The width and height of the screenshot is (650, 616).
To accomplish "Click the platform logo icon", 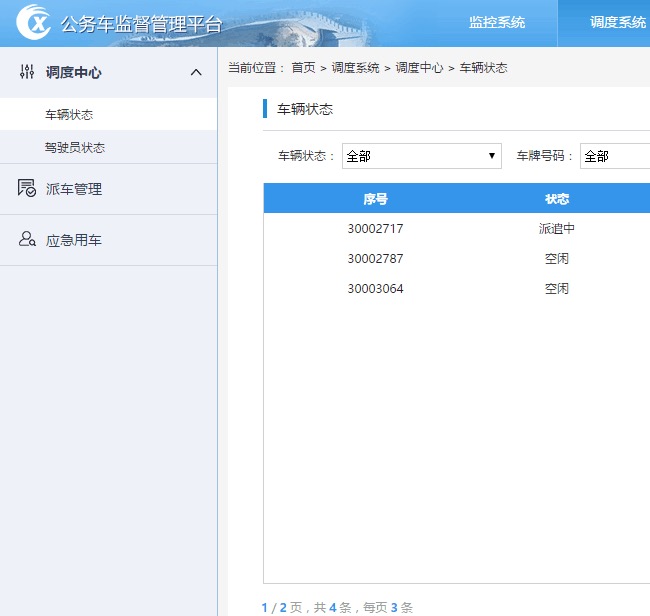I will coord(33,22).
